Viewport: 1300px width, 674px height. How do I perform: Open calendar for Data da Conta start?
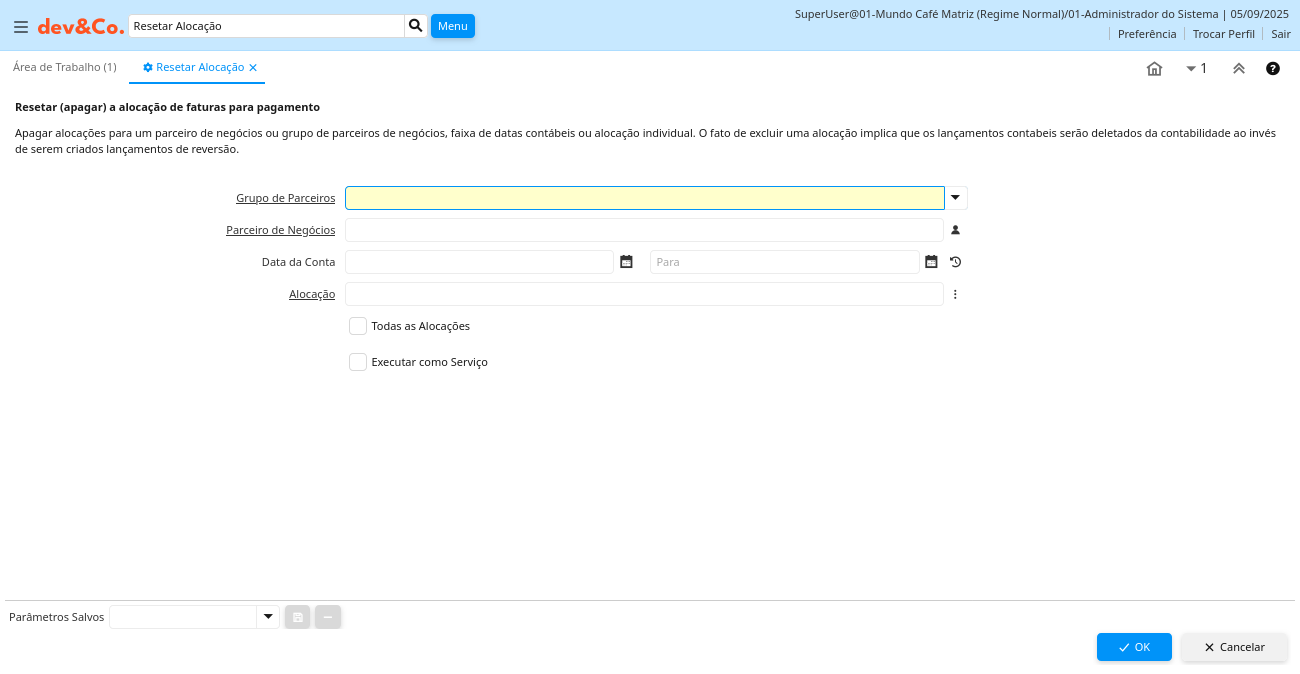point(626,262)
